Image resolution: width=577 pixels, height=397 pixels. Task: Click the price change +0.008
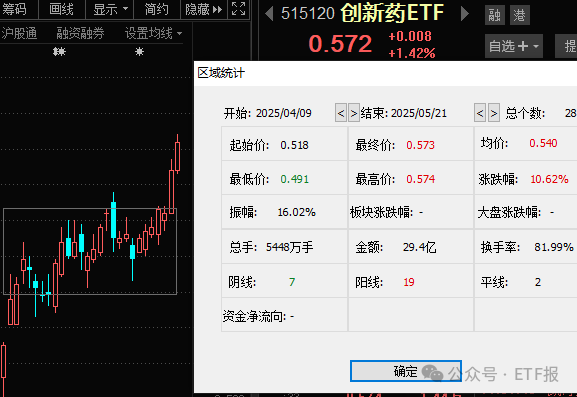point(410,36)
